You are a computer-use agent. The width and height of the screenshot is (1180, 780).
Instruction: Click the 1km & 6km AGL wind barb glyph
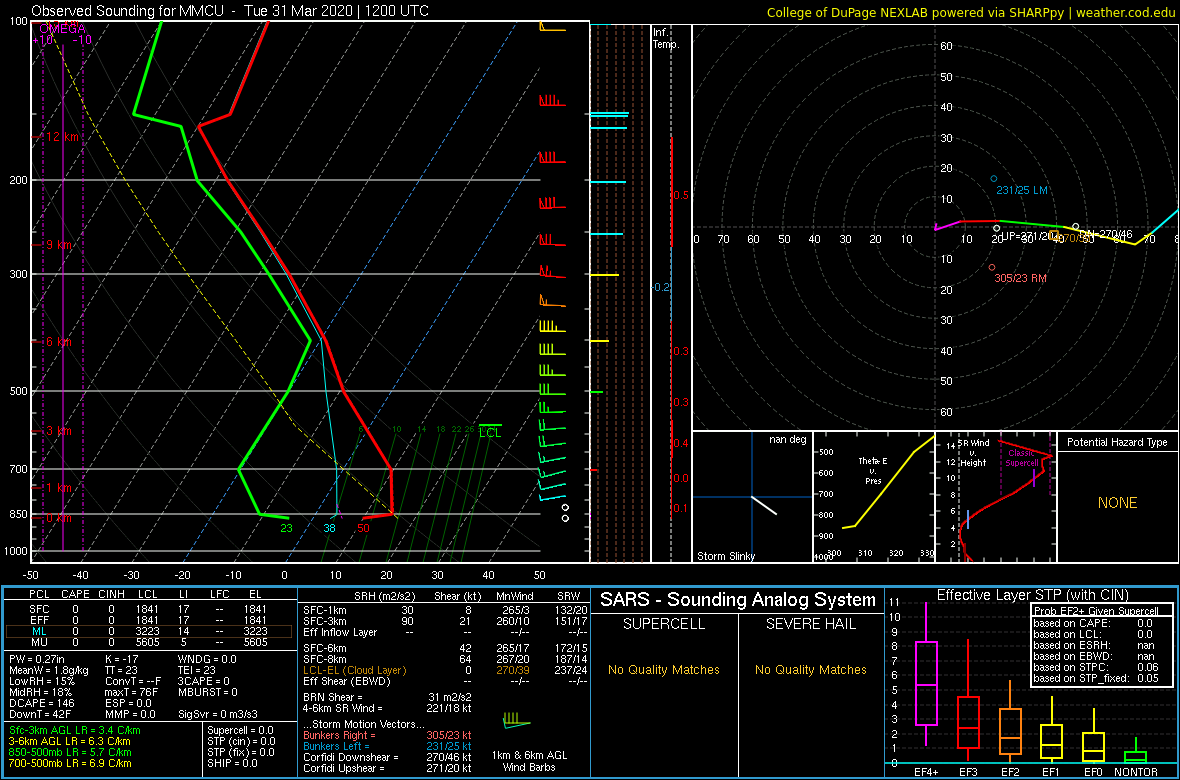tap(516, 721)
